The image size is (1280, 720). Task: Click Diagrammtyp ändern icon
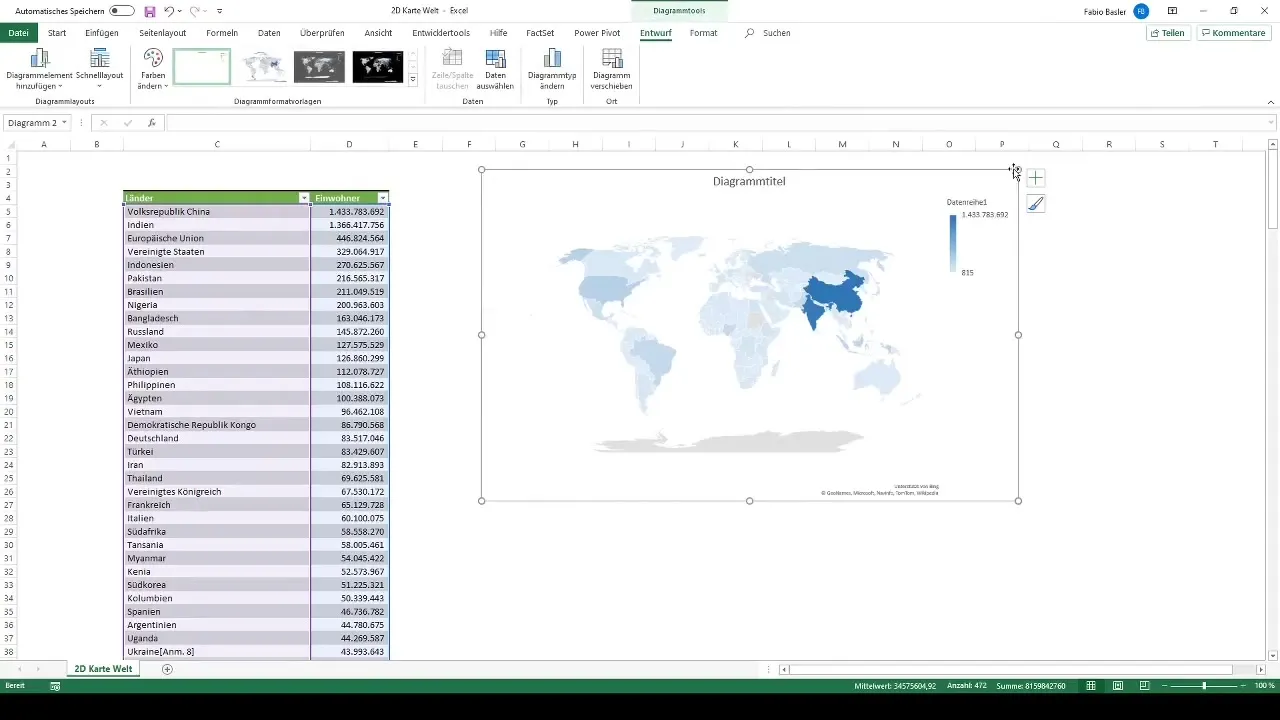(x=552, y=69)
